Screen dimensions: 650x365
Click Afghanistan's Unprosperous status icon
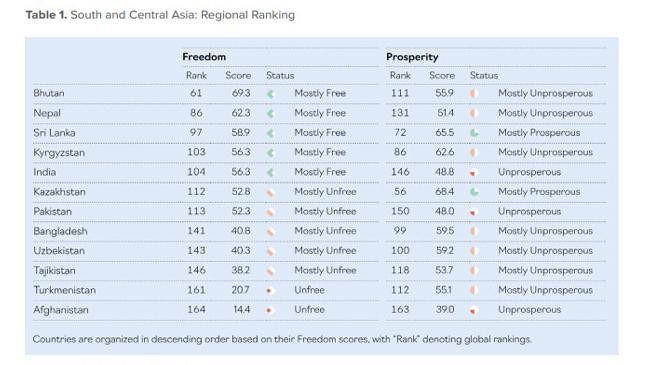[x=473, y=311]
